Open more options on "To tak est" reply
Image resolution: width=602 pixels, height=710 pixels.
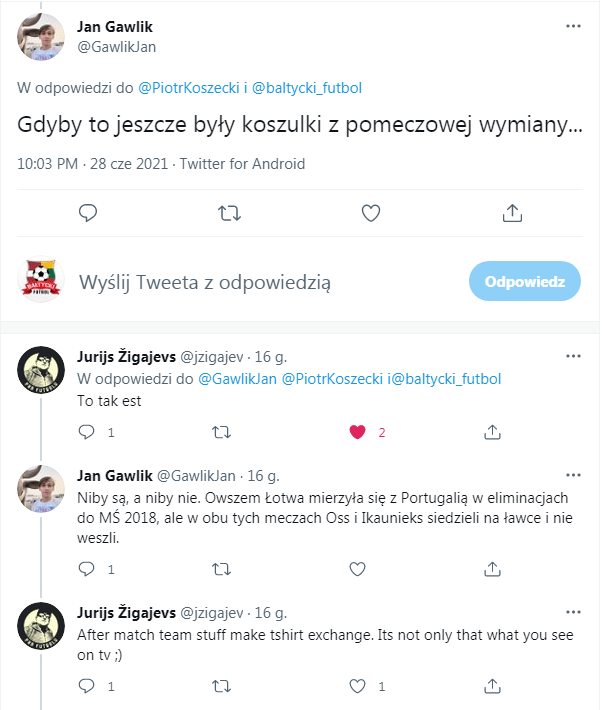pos(573,355)
